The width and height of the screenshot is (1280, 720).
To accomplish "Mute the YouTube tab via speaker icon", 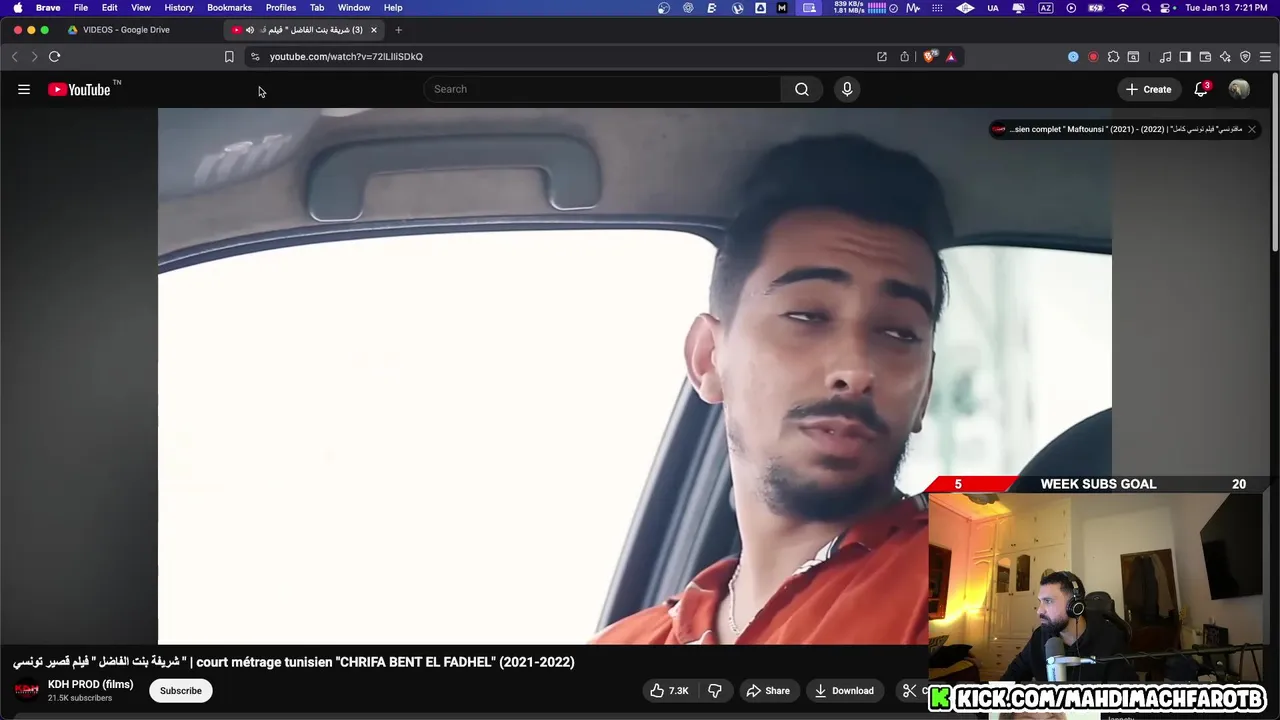I will pos(250,30).
